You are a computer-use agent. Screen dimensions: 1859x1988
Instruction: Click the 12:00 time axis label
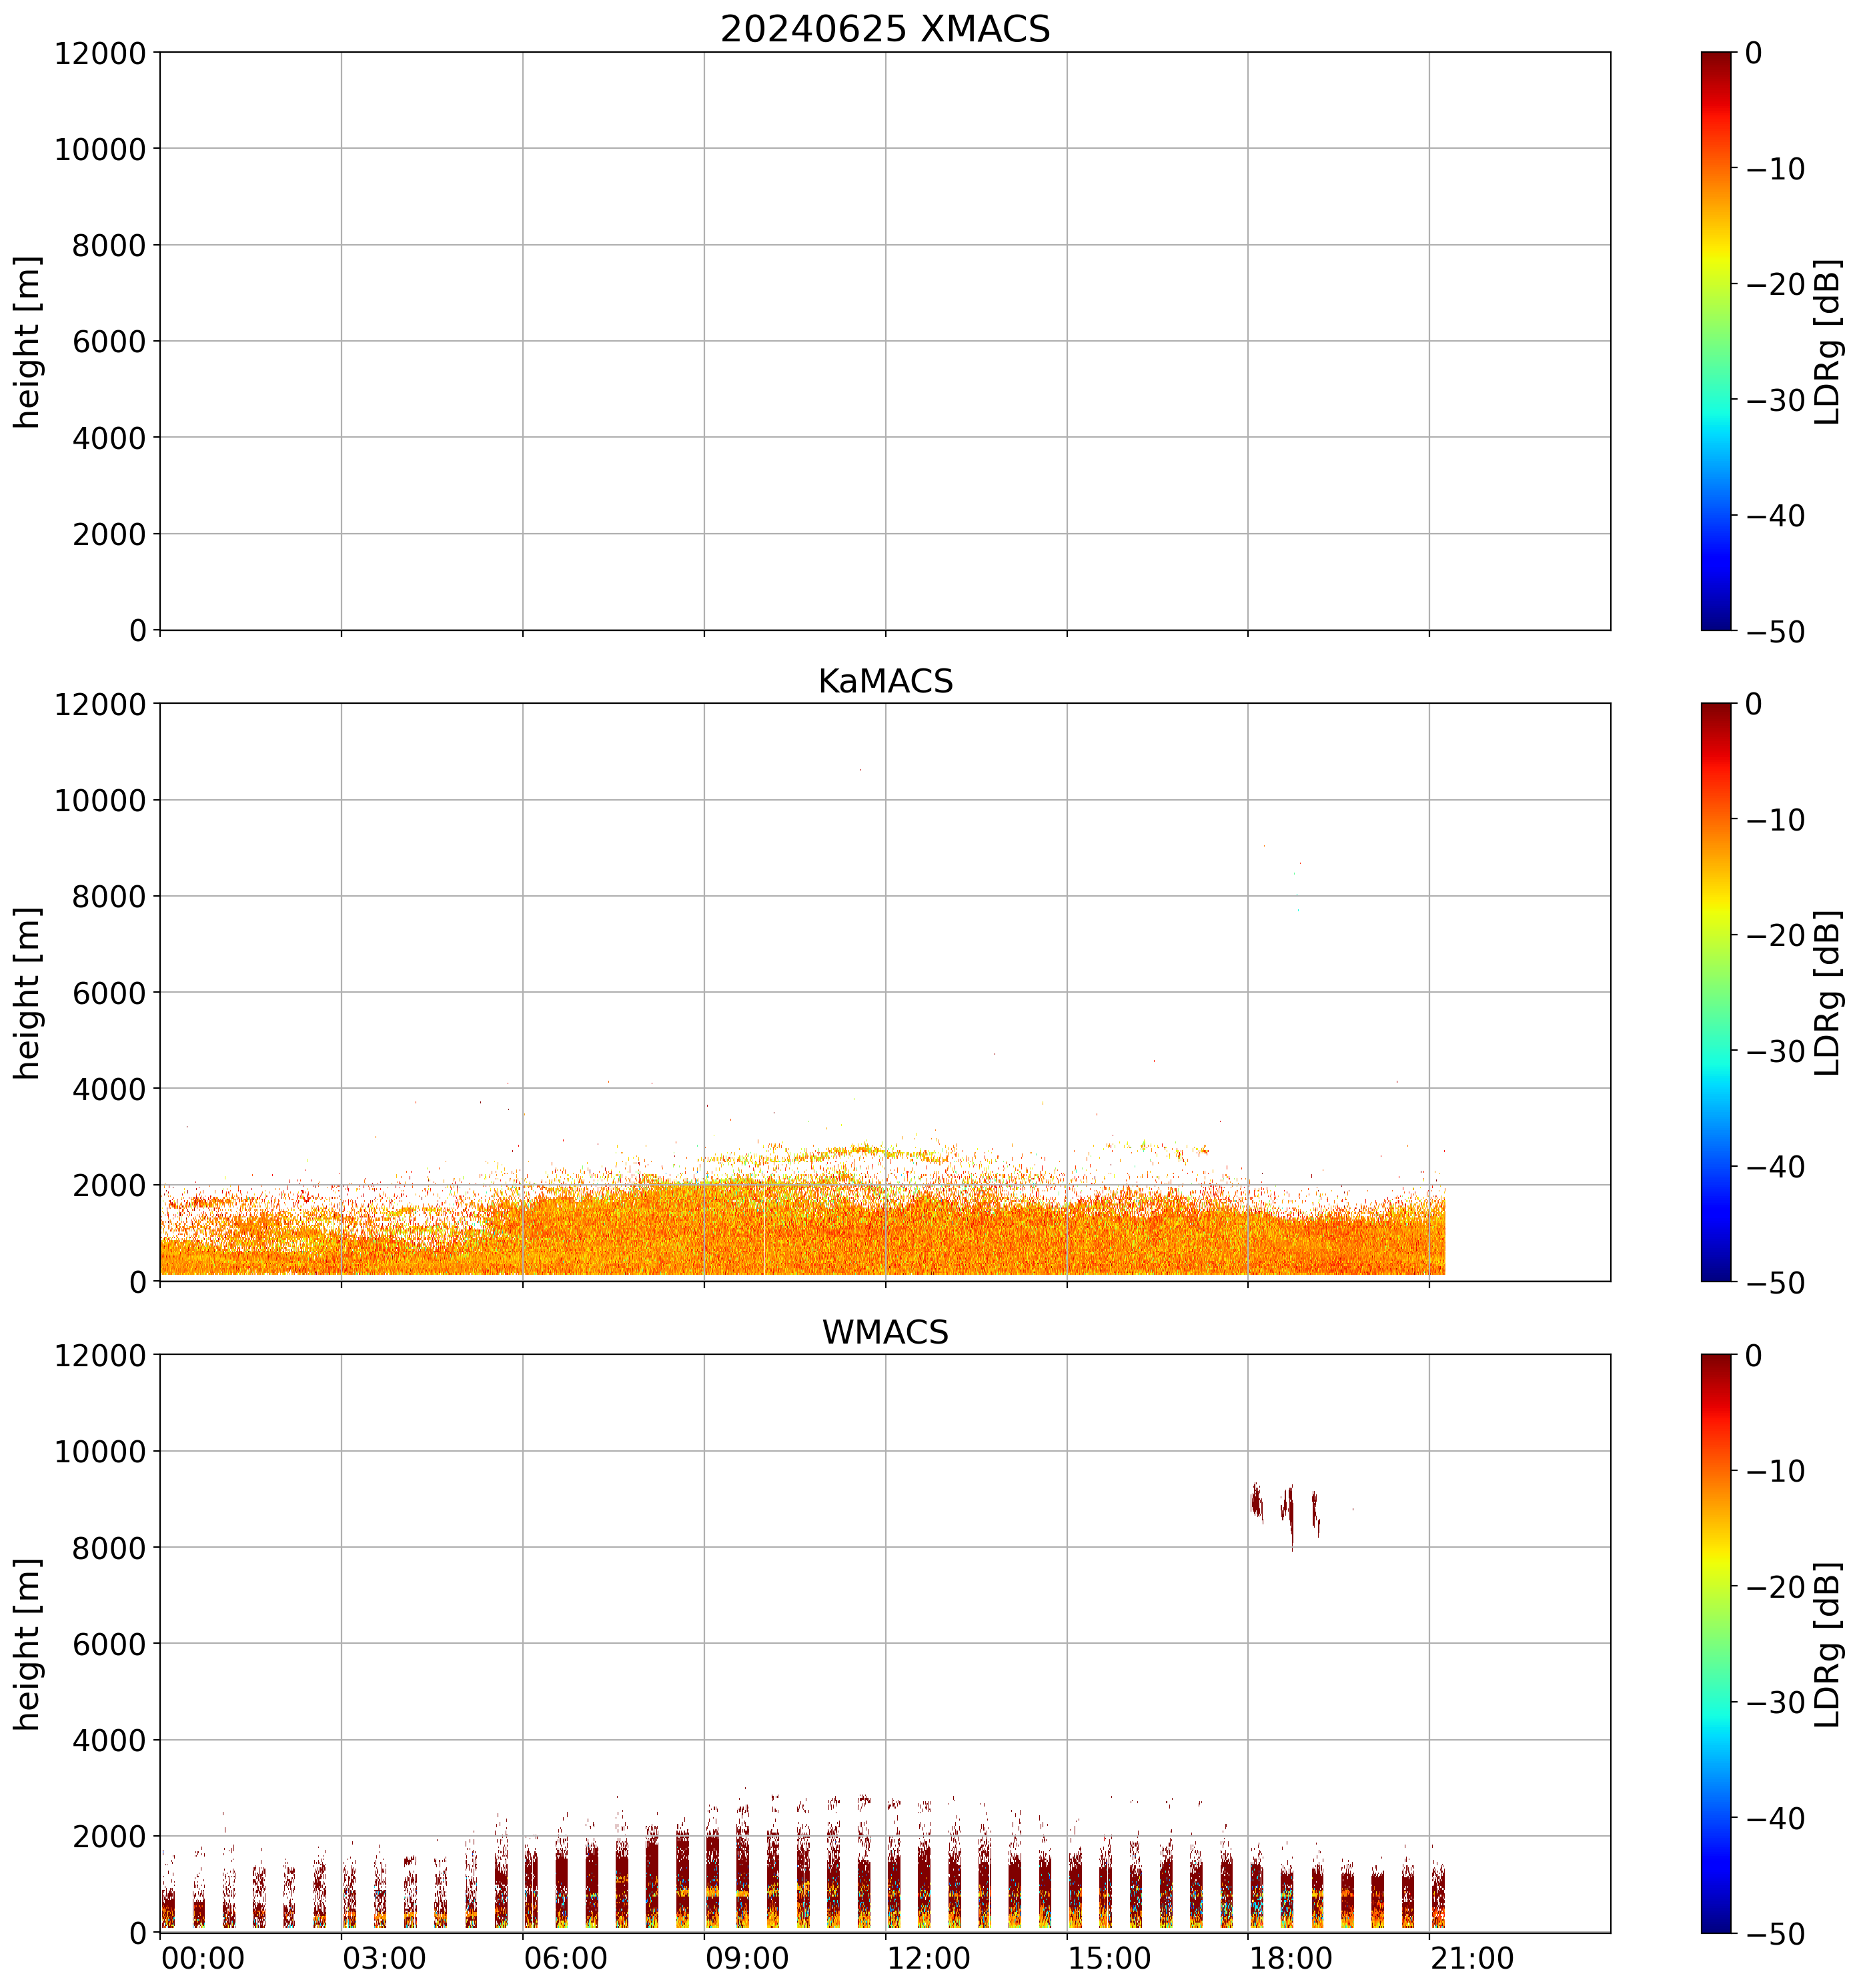click(928, 1958)
